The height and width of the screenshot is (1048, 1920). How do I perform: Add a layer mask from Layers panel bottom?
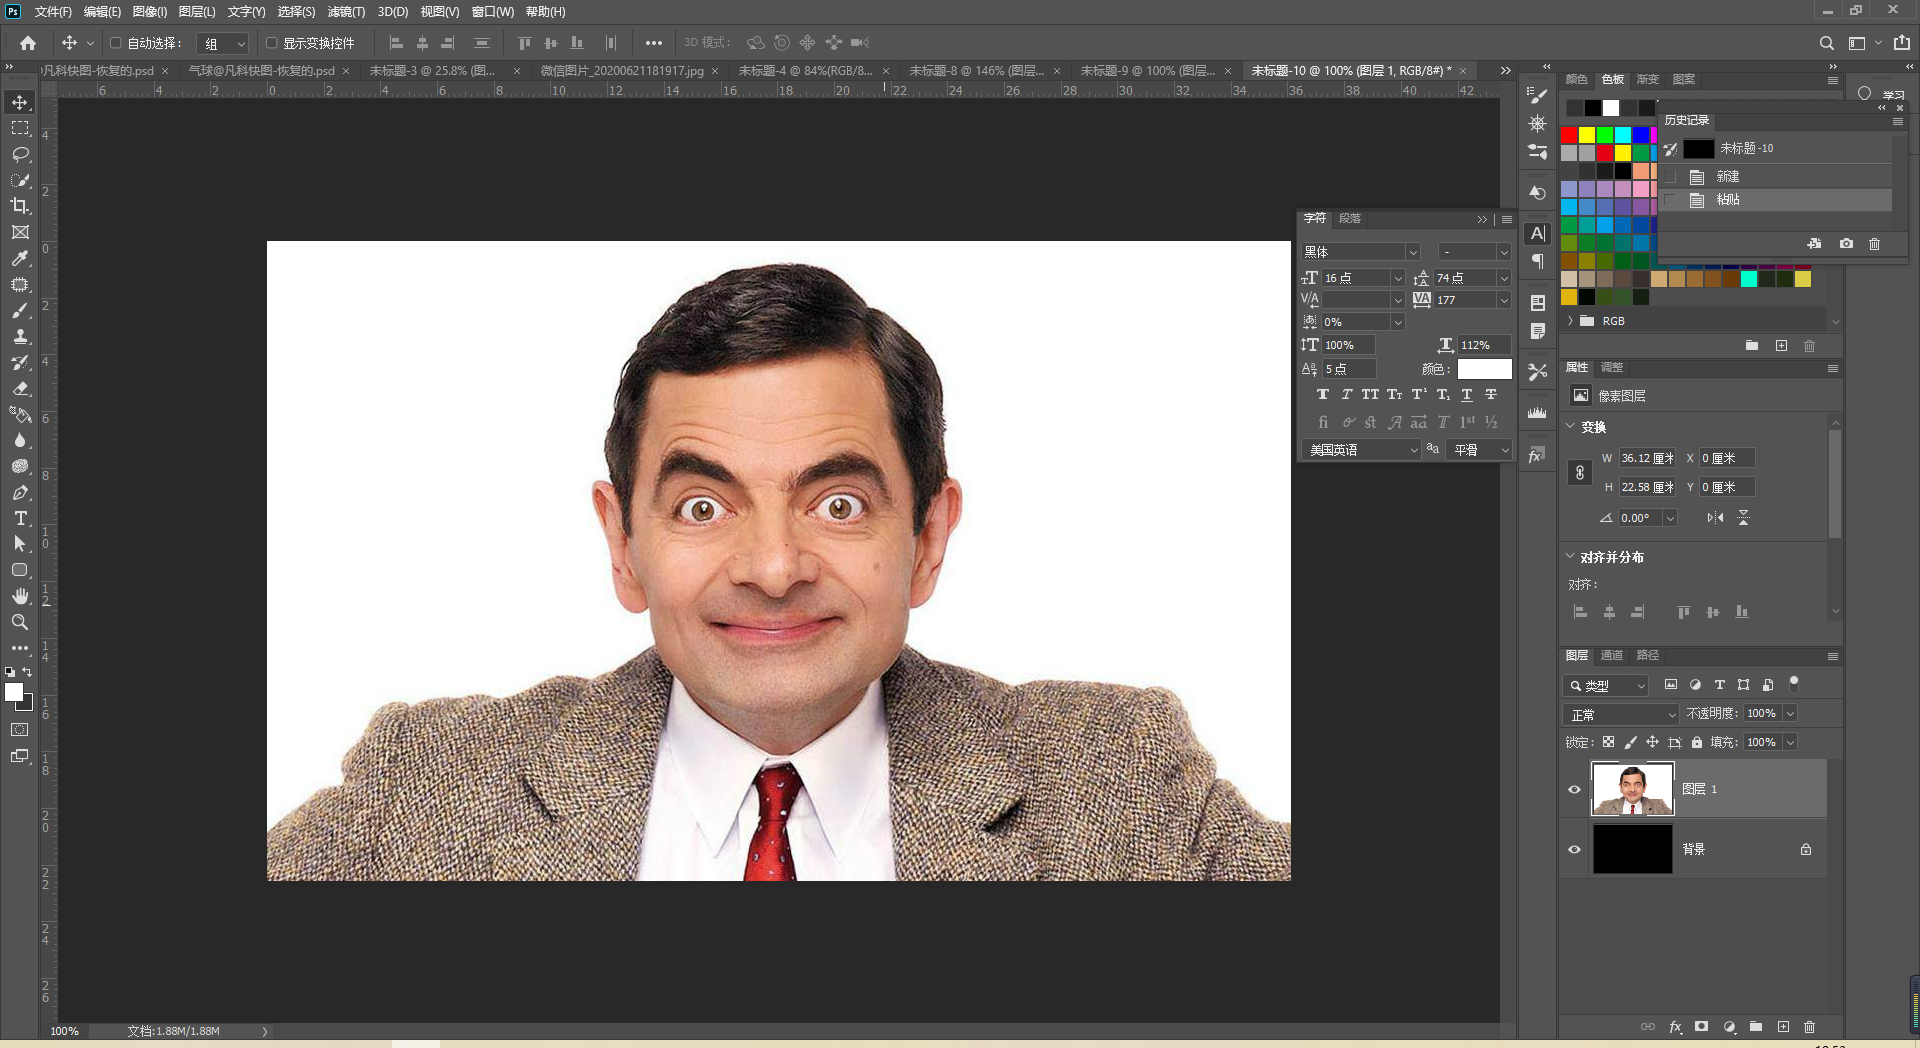(x=1701, y=1027)
